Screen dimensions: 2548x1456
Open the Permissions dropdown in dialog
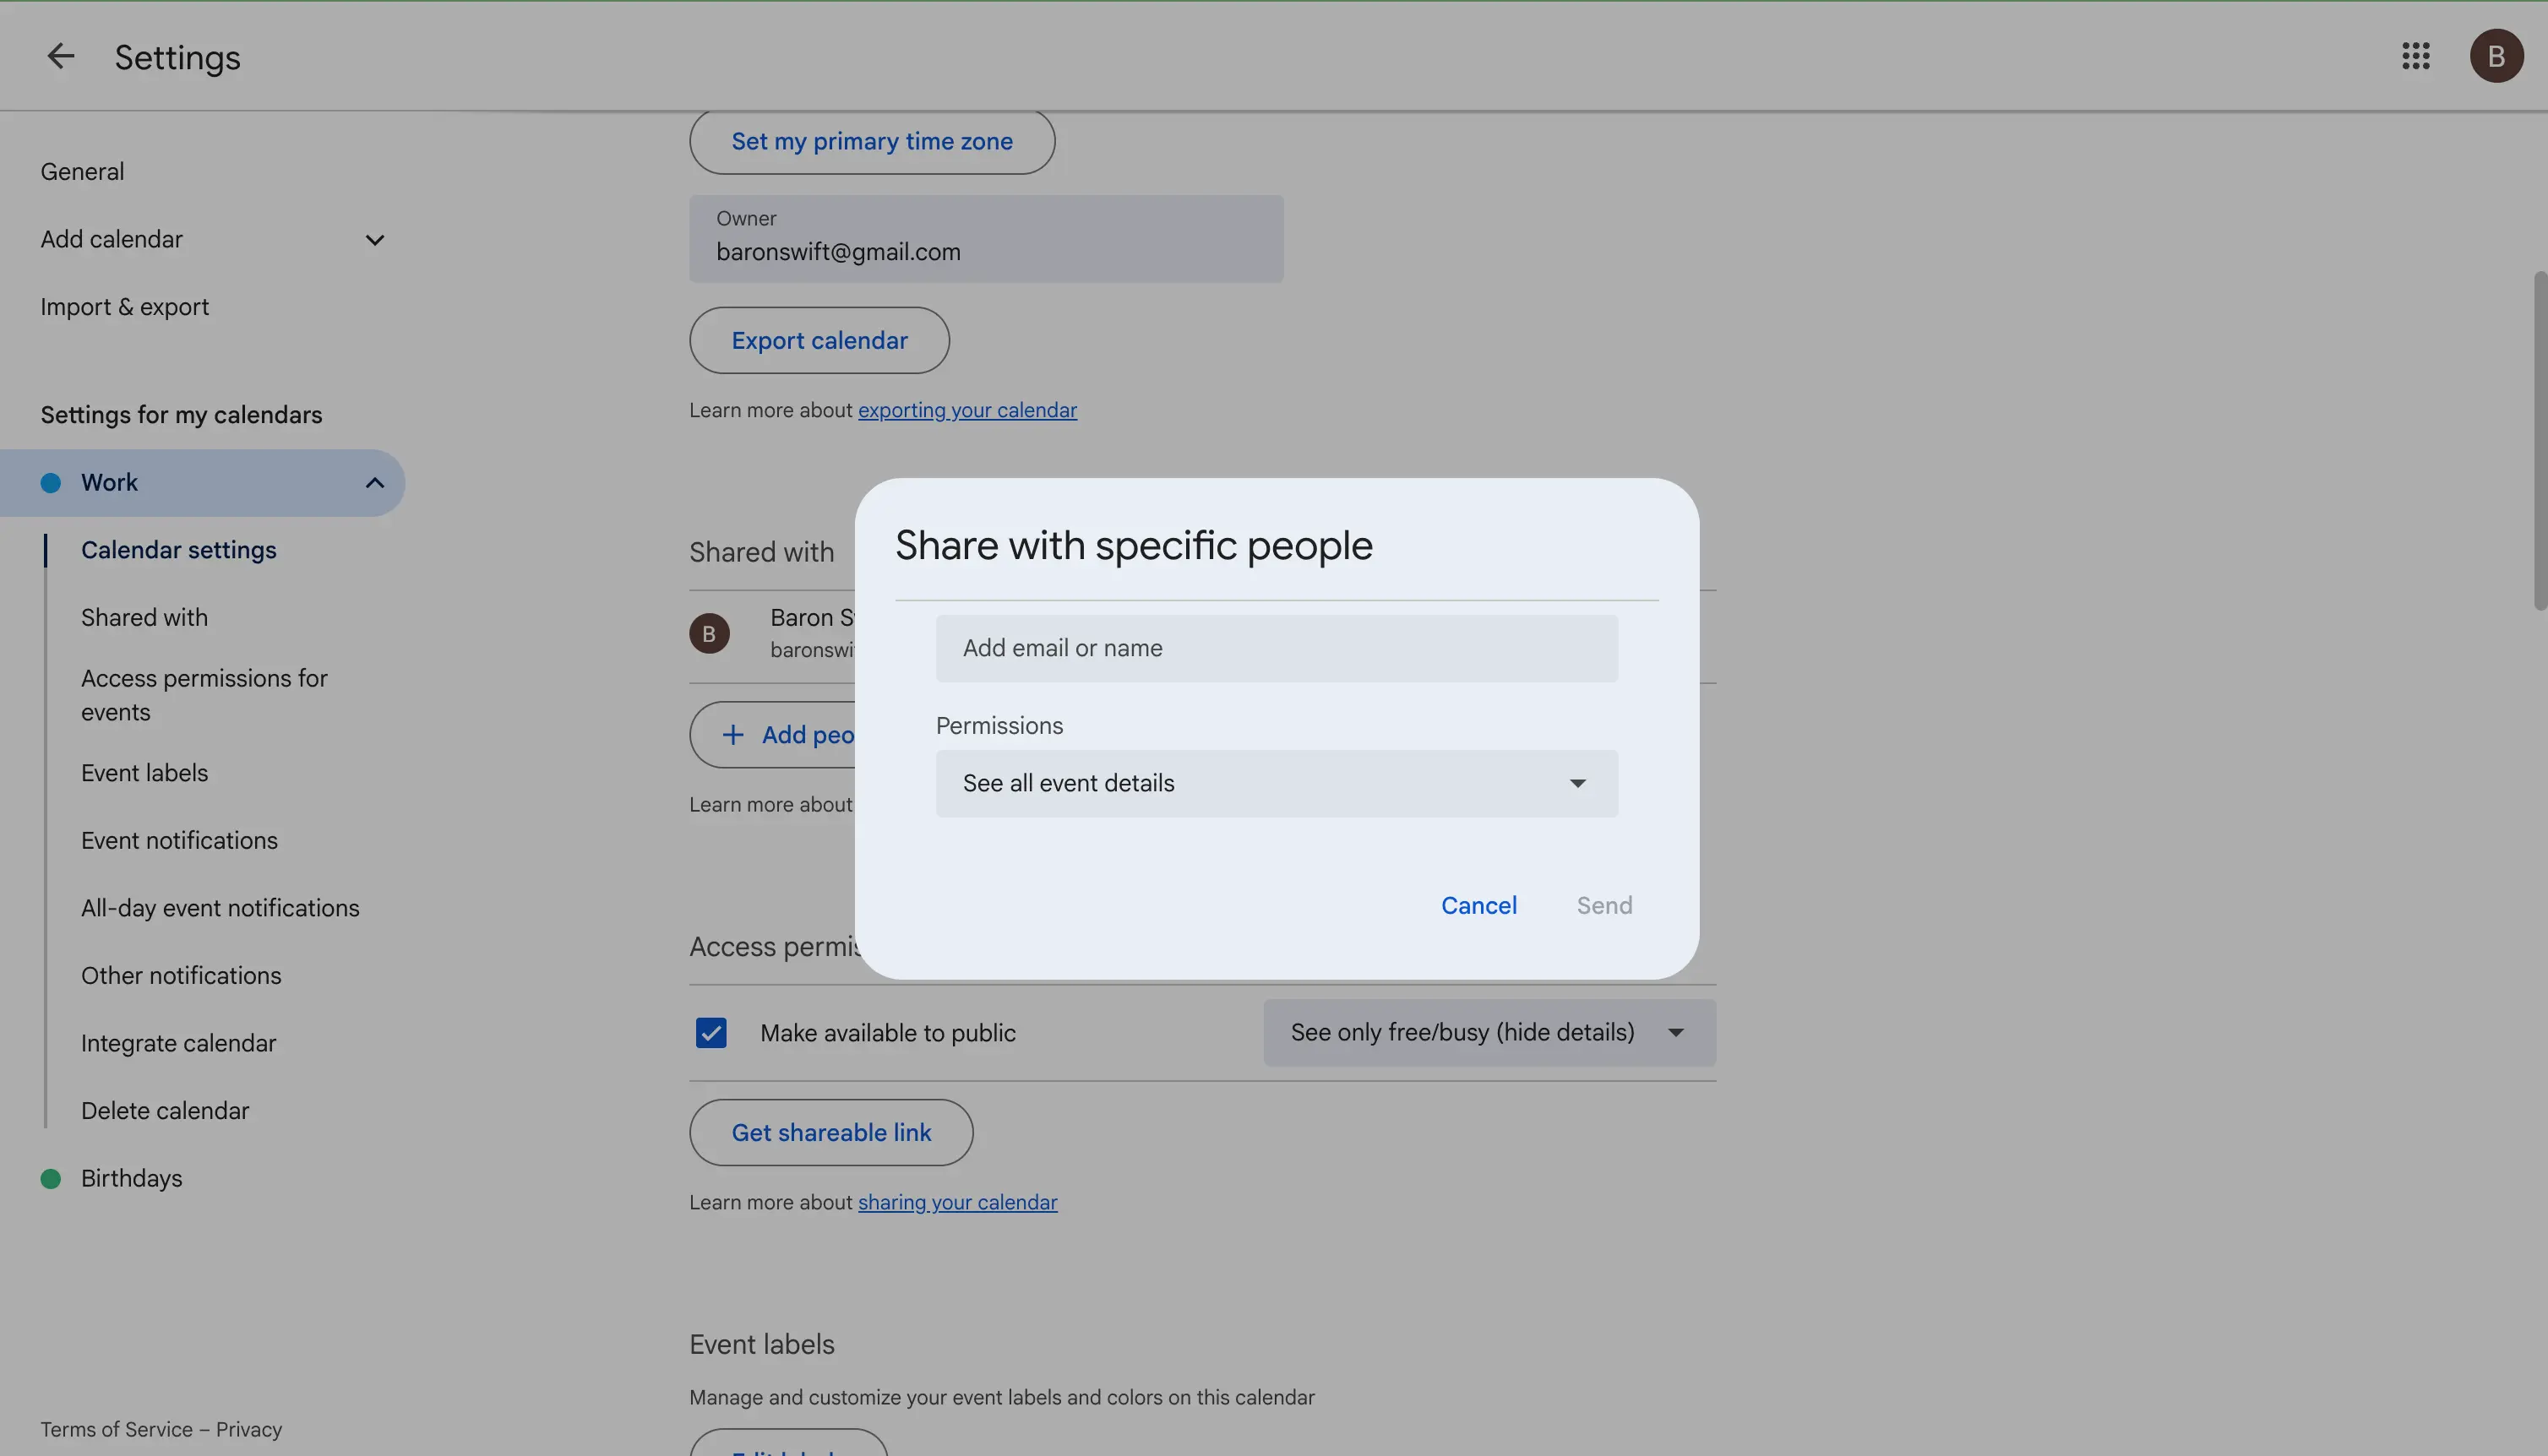[1276, 784]
